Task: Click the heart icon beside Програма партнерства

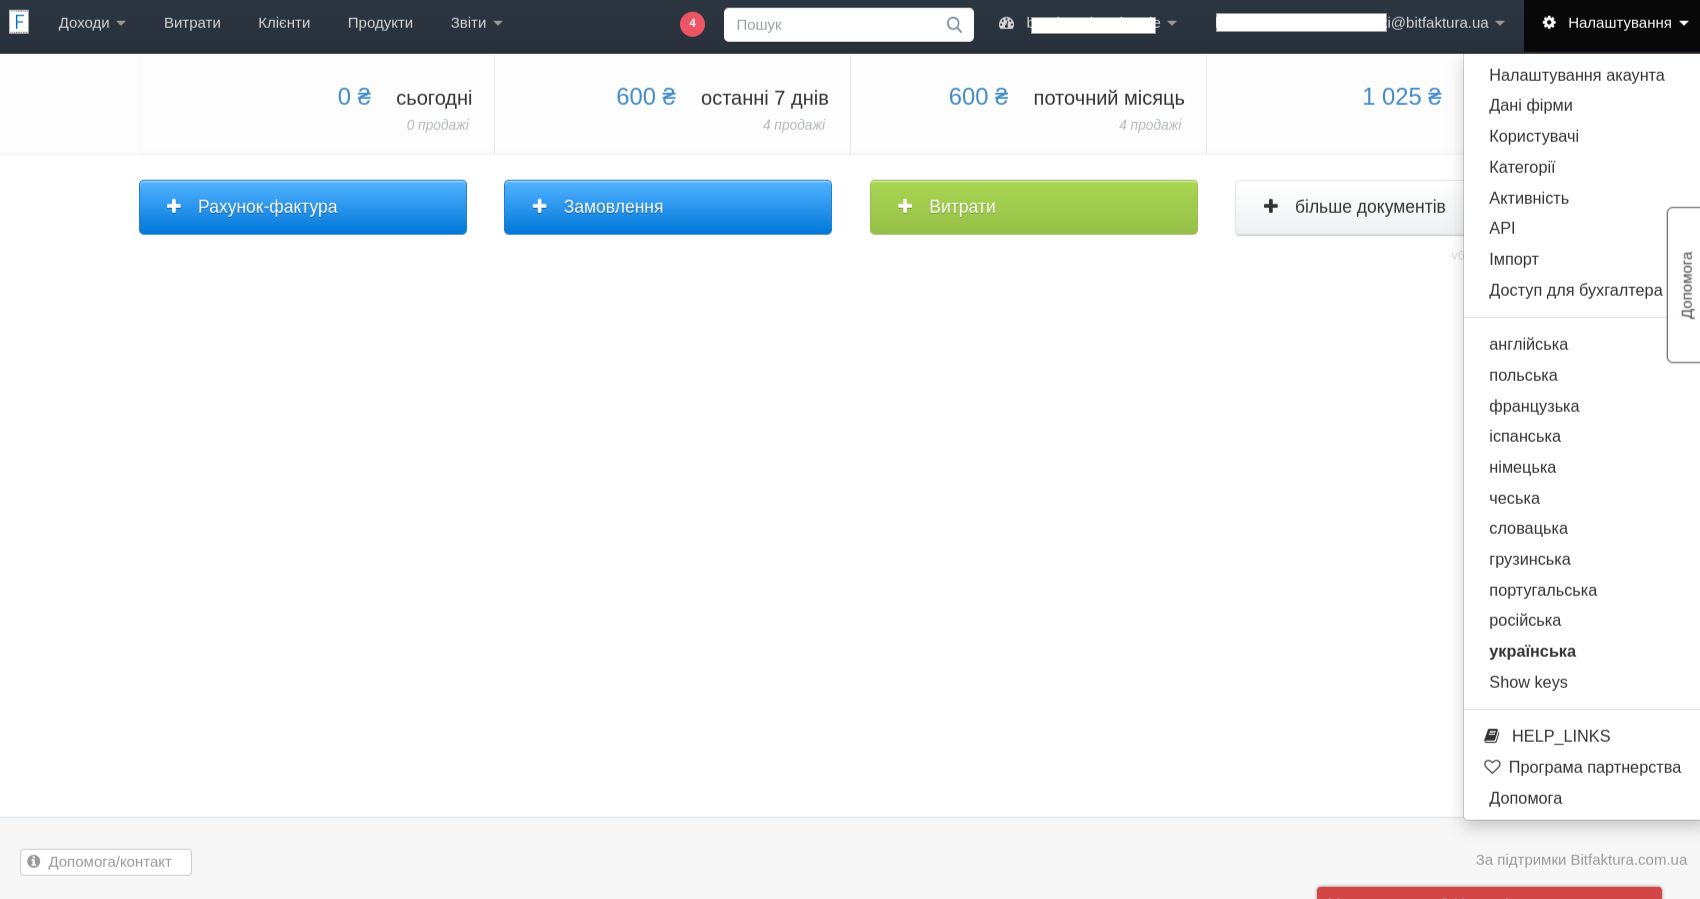Action: coord(1492,767)
